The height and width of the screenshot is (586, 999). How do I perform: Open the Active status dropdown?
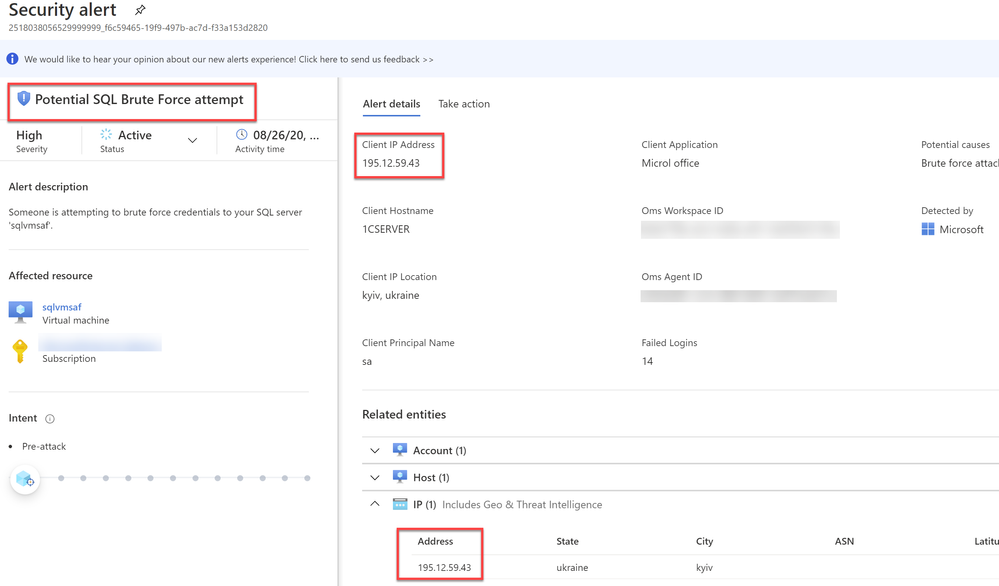click(192, 141)
